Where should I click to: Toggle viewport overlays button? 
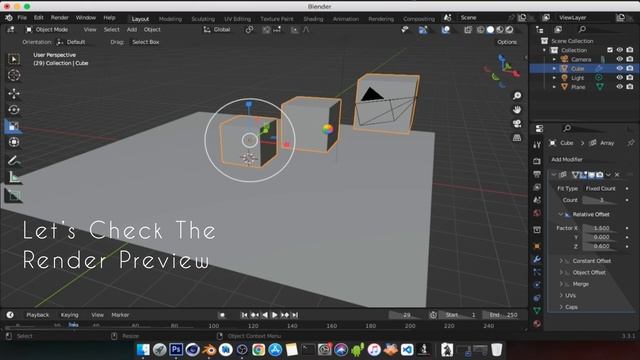[445, 29]
